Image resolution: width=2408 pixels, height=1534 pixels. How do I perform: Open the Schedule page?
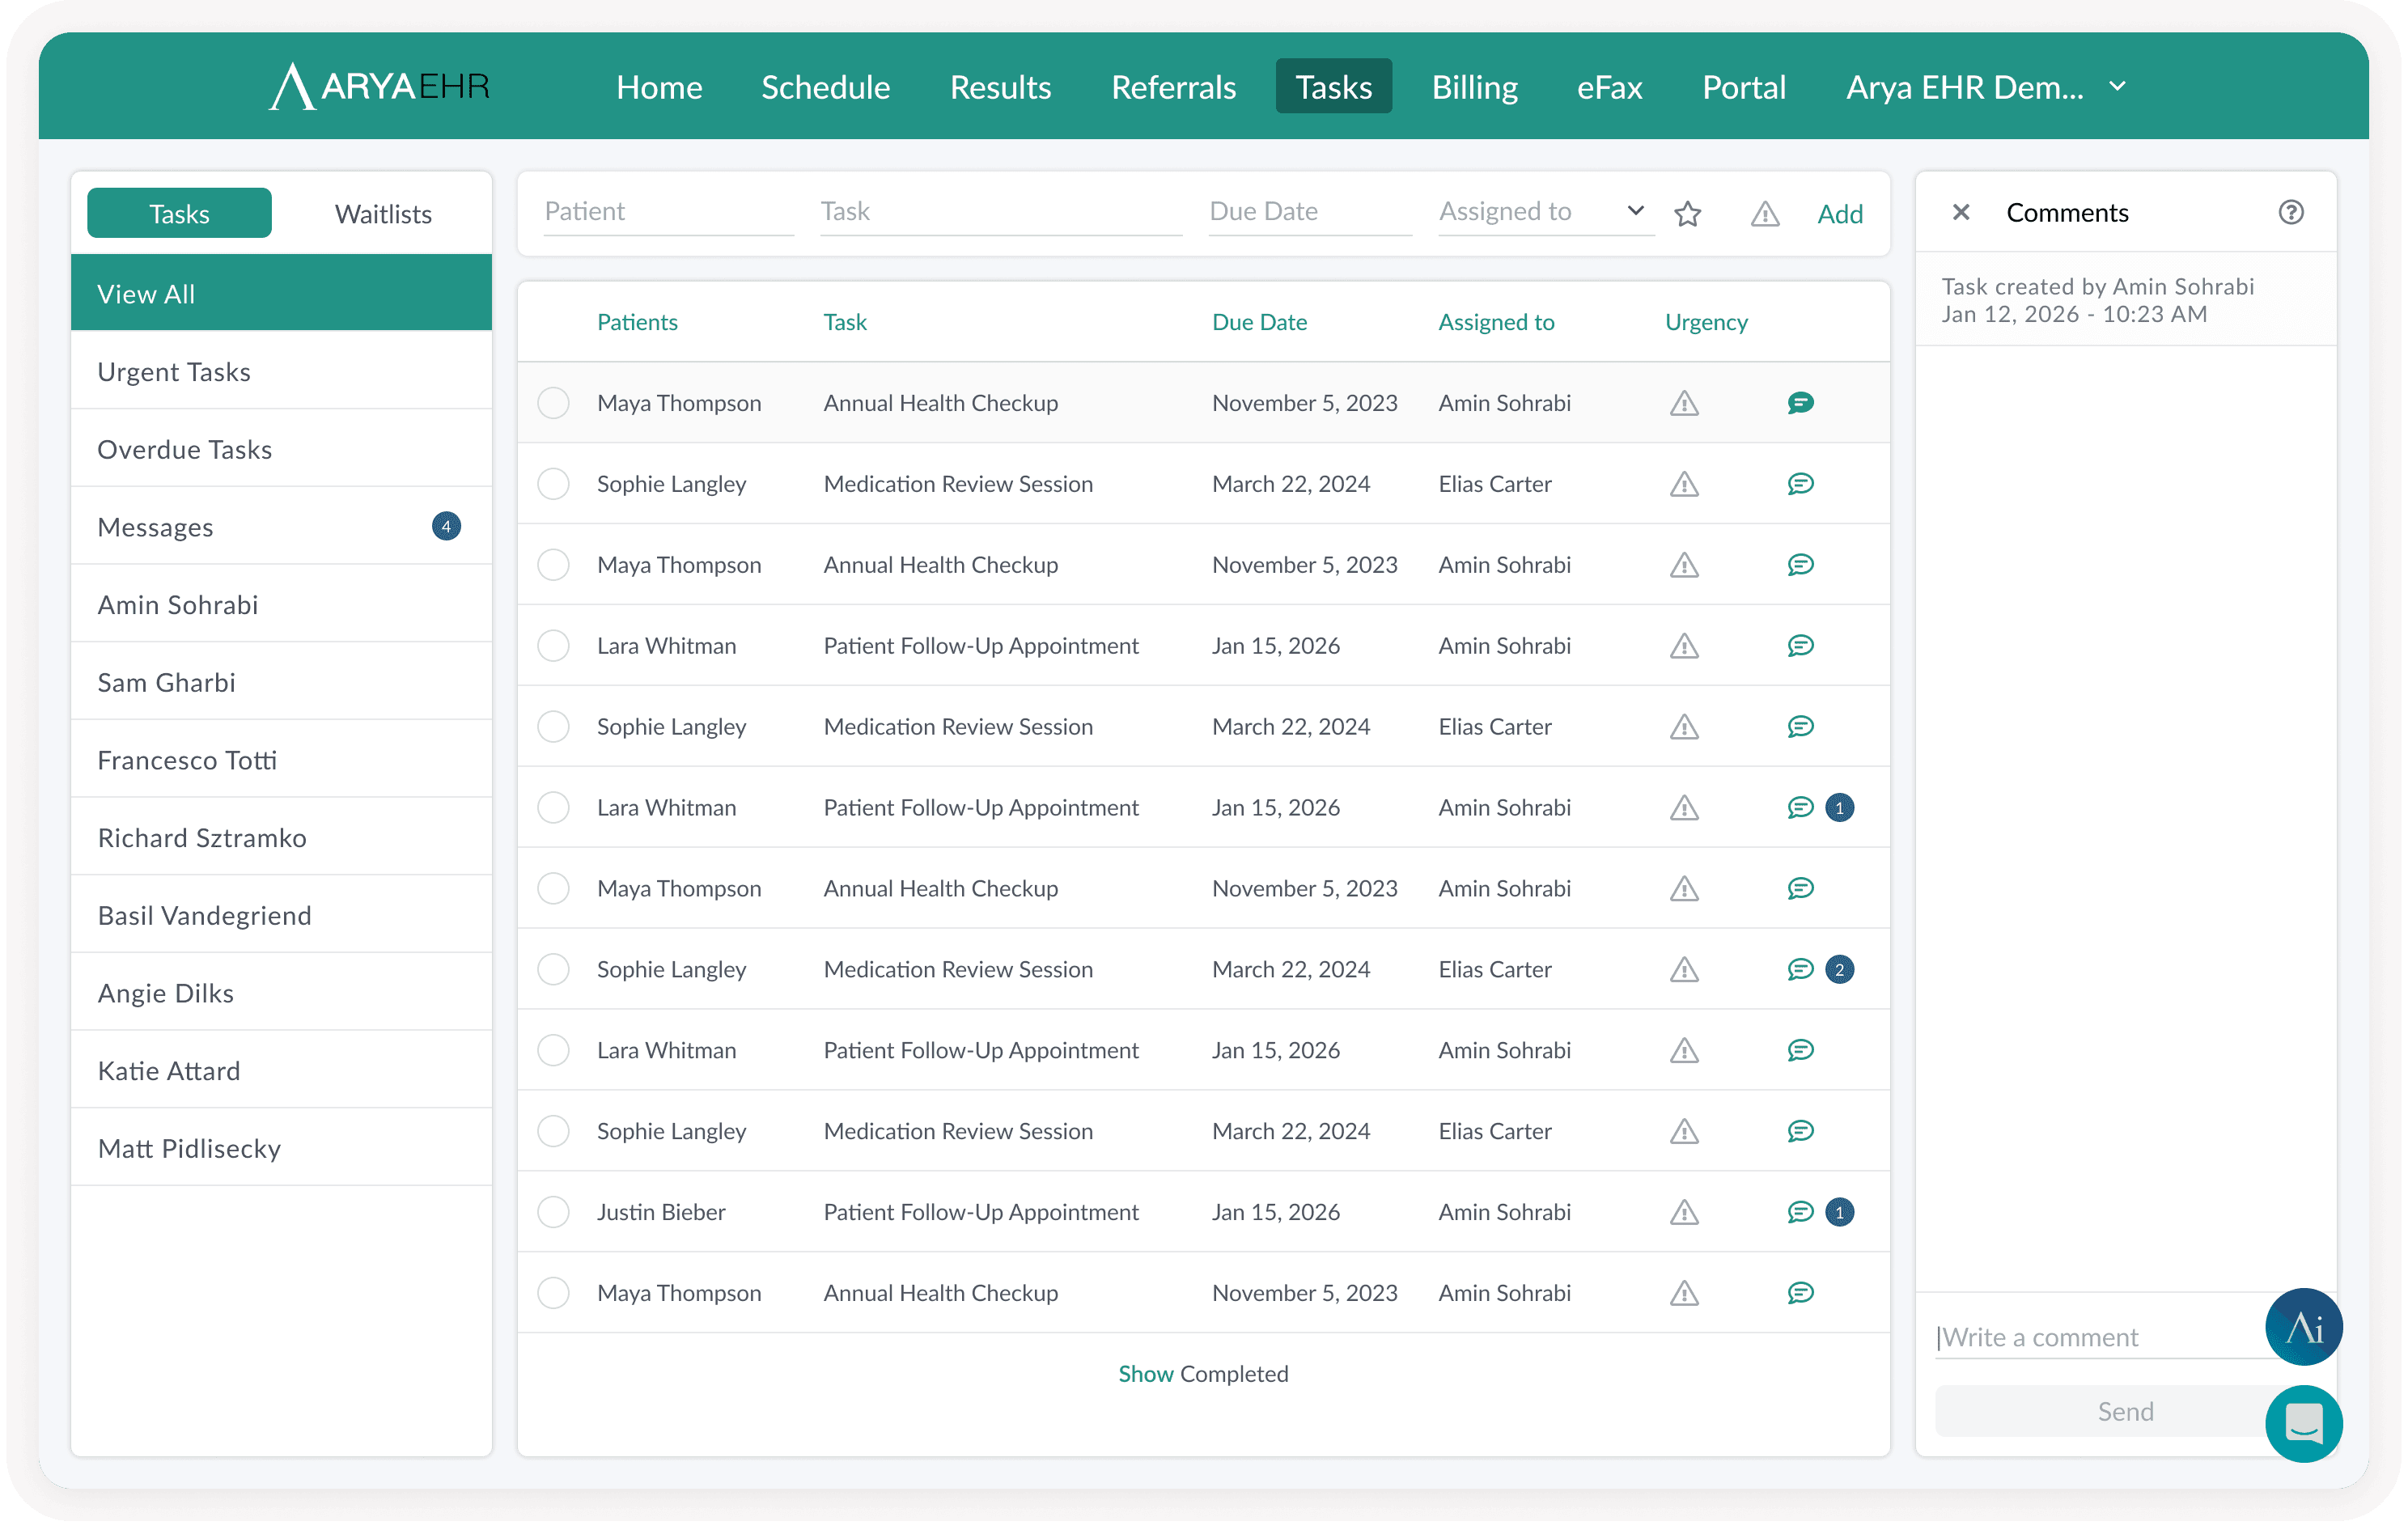(825, 87)
